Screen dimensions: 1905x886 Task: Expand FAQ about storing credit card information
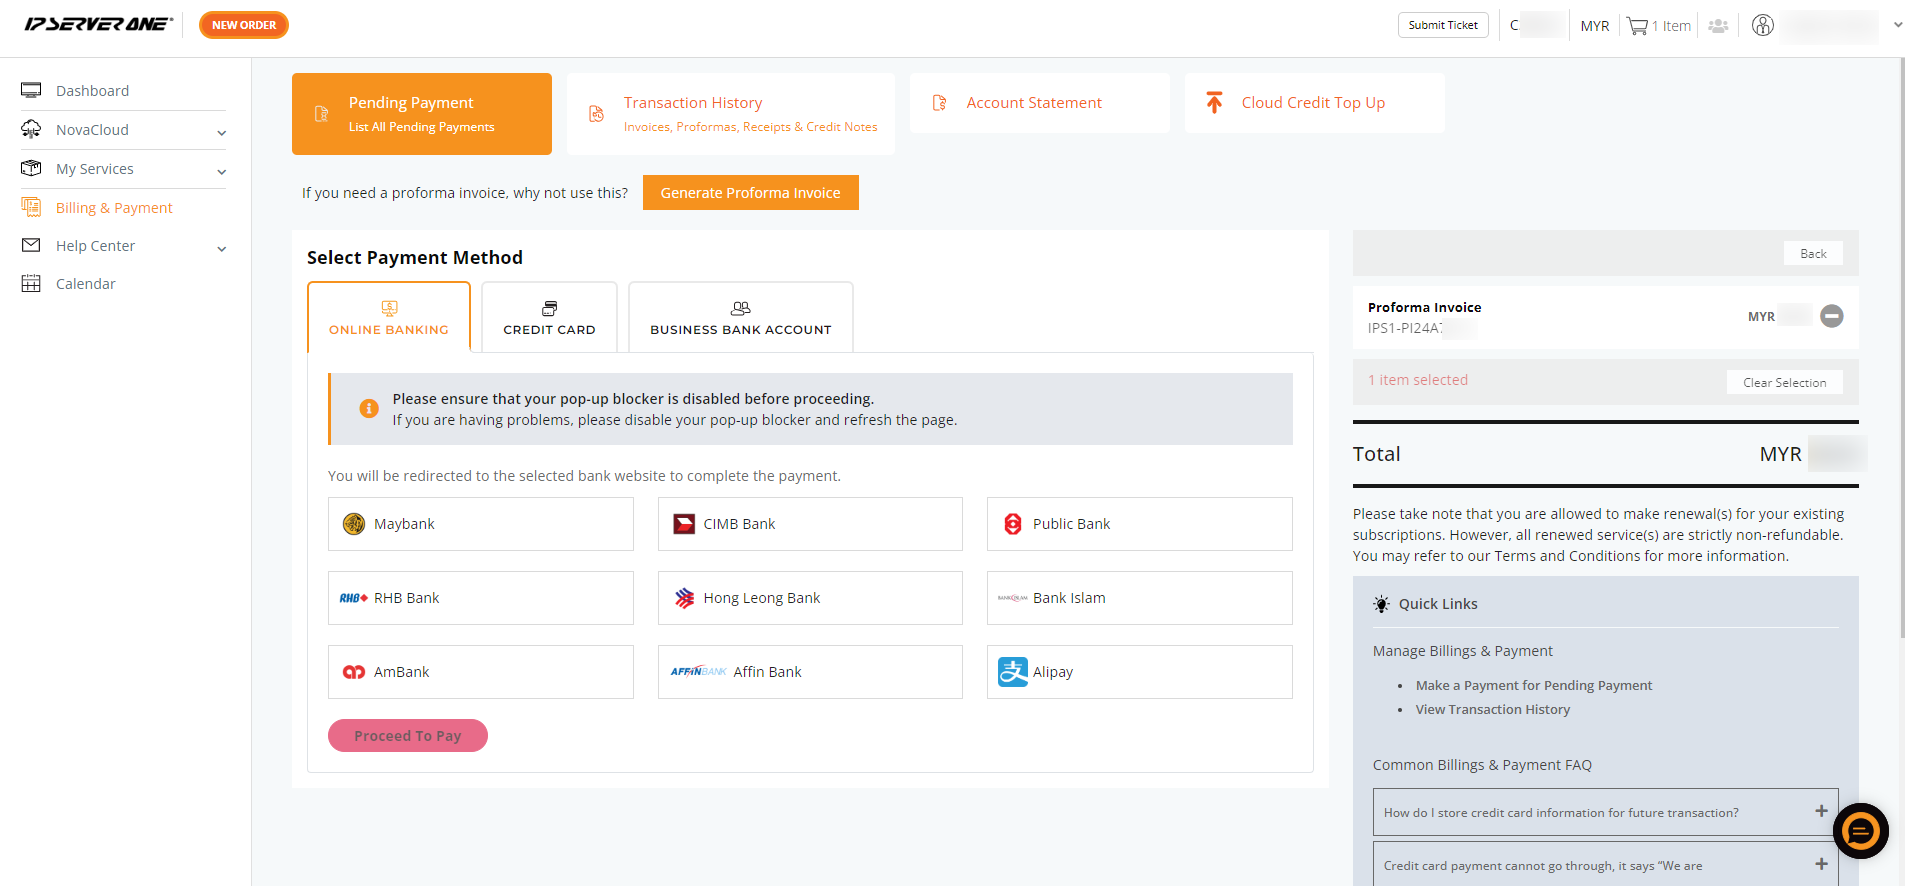(x=1606, y=812)
